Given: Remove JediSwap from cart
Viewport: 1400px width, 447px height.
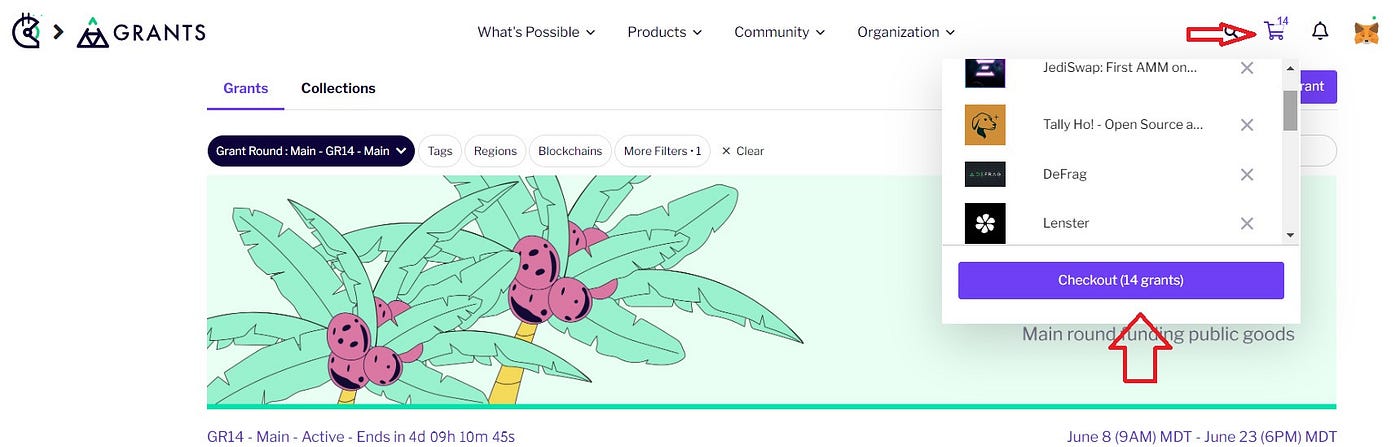Looking at the screenshot, I should pyautogui.click(x=1247, y=68).
